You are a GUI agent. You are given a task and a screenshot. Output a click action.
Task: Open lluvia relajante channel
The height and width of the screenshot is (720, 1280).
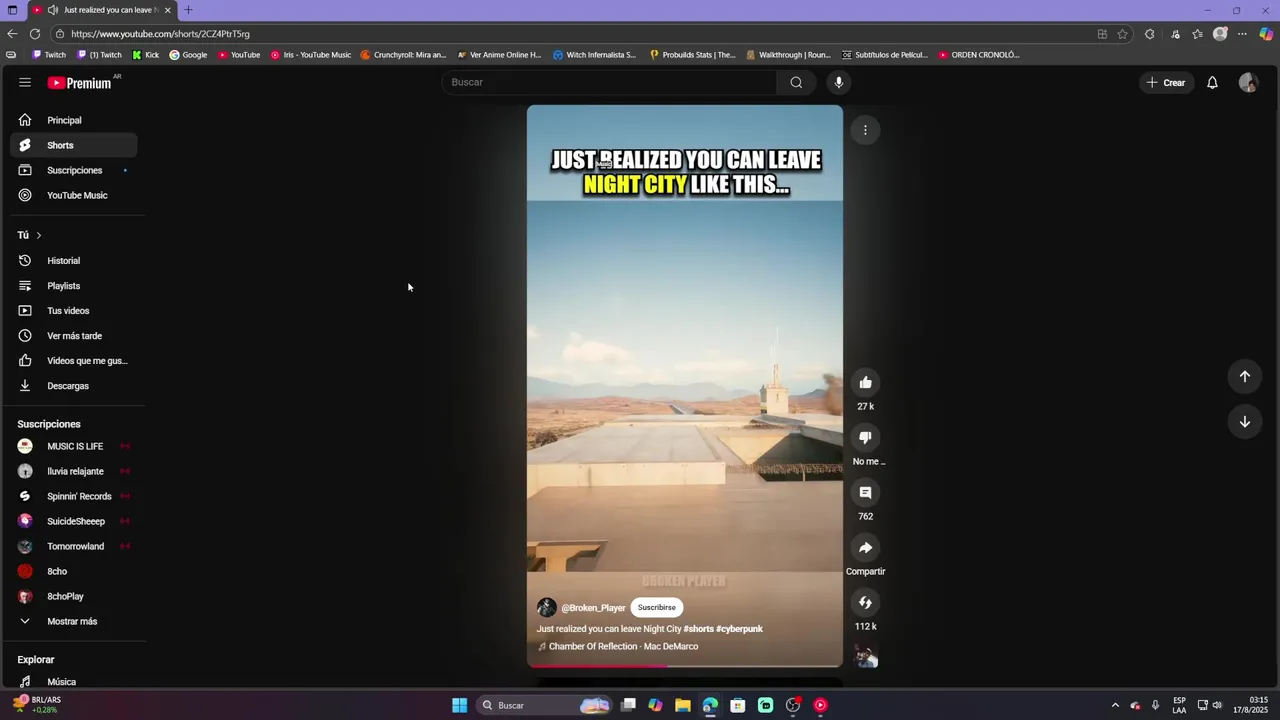click(73, 471)
